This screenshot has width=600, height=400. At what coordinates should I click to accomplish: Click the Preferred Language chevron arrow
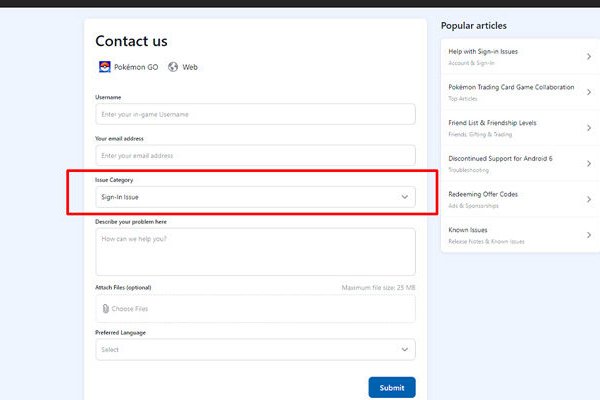click(x=405, y=349)
